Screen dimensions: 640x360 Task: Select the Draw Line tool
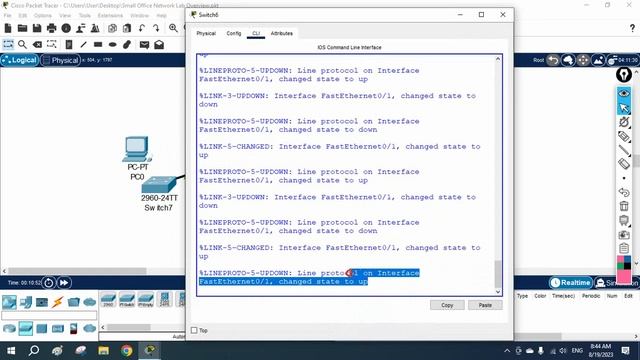pos(83,44)
